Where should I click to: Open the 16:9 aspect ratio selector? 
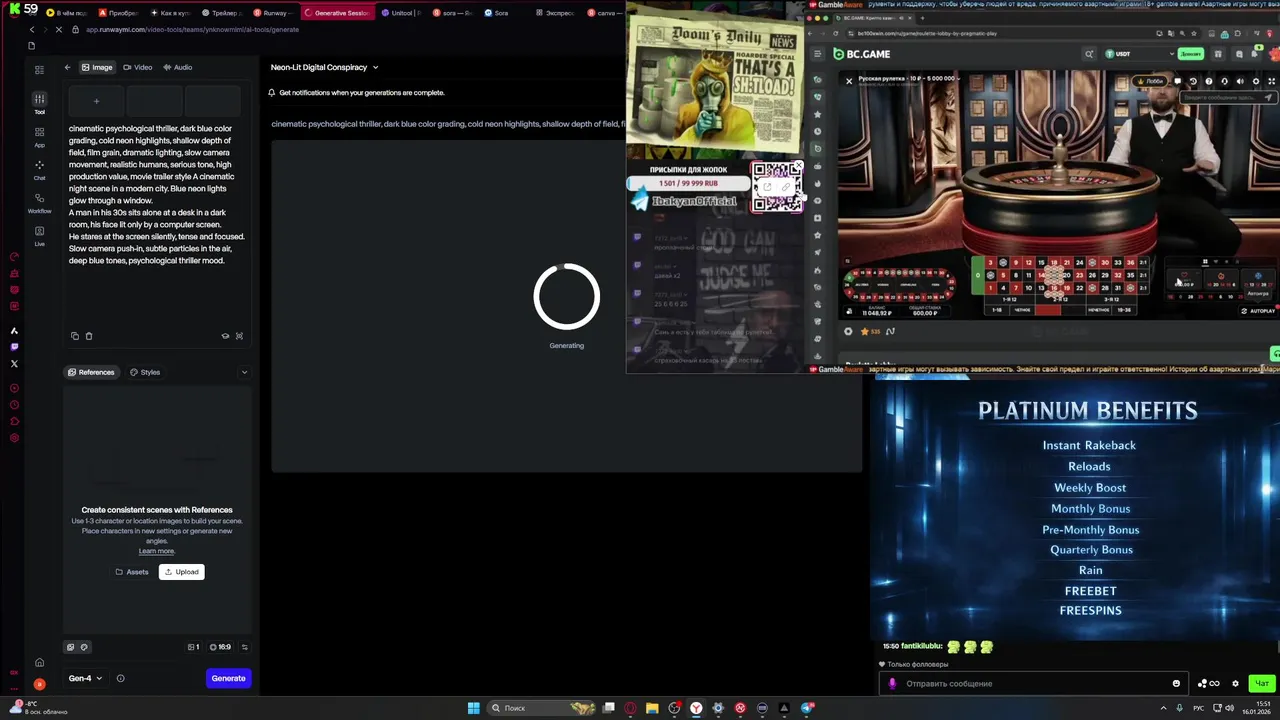coord(220,647)
